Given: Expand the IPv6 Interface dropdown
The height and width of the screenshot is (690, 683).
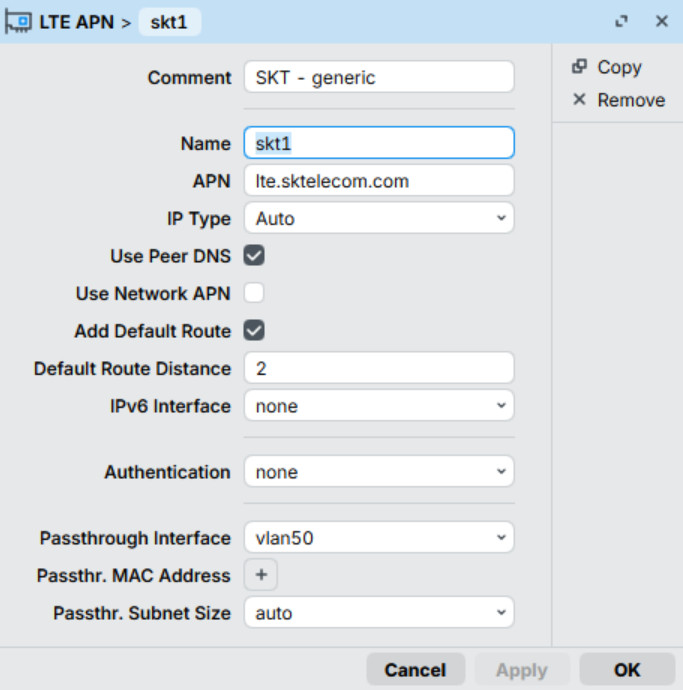Looking at the screenshot, I should coord(379,406).
